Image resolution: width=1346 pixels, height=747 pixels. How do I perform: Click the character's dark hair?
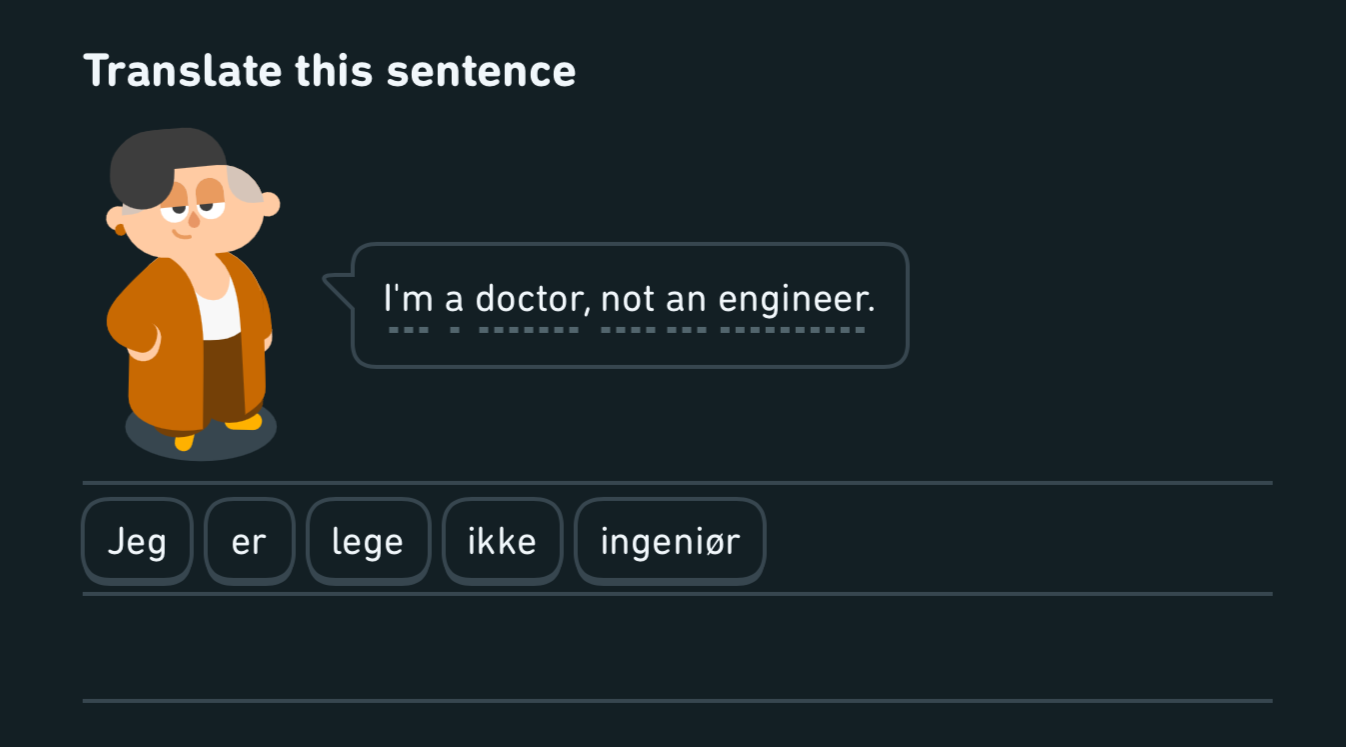click(160, 165)
